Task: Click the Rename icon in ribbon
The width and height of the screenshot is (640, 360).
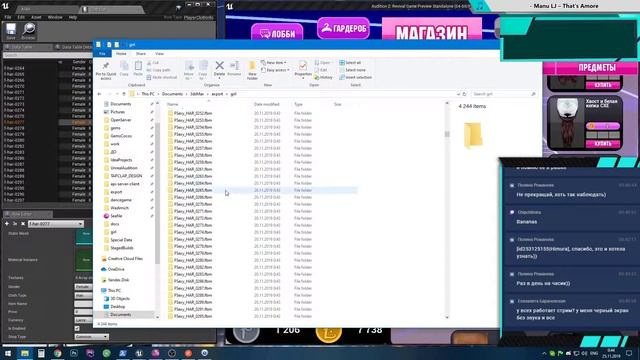Action: click(x=234, y=65)
